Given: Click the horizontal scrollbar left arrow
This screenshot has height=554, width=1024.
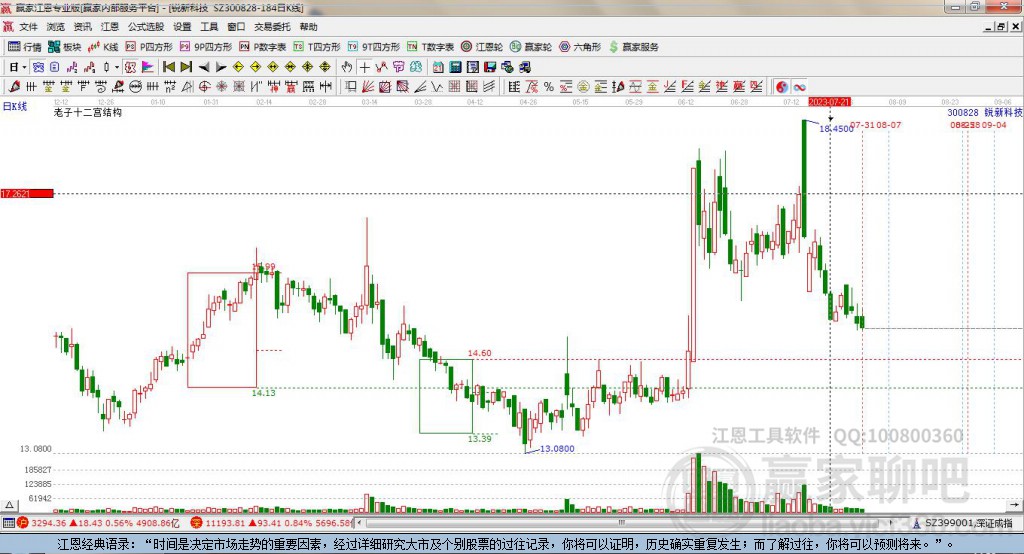Looking at the screenshot, I should pyautogui.click(x=360, y=523).
